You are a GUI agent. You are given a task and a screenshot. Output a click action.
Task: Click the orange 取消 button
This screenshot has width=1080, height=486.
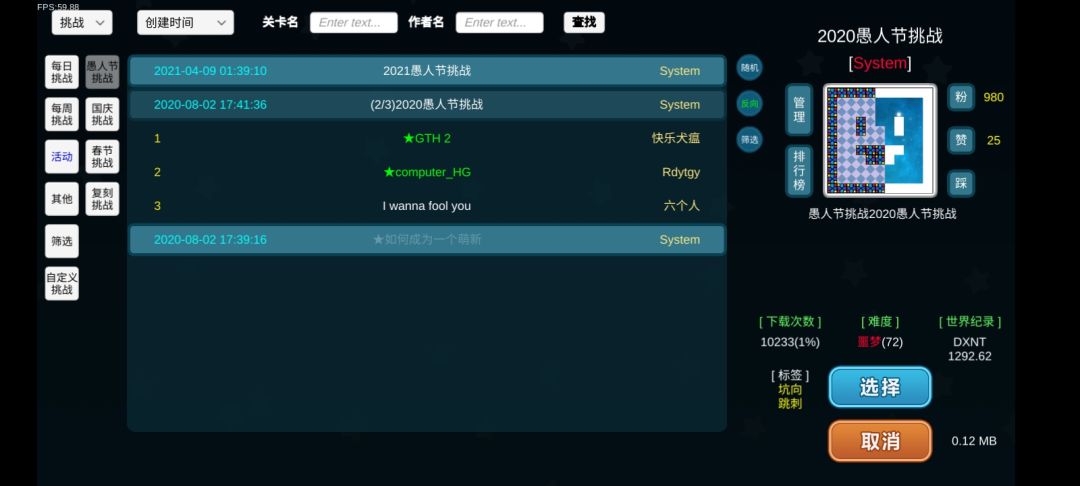(880, 441)
